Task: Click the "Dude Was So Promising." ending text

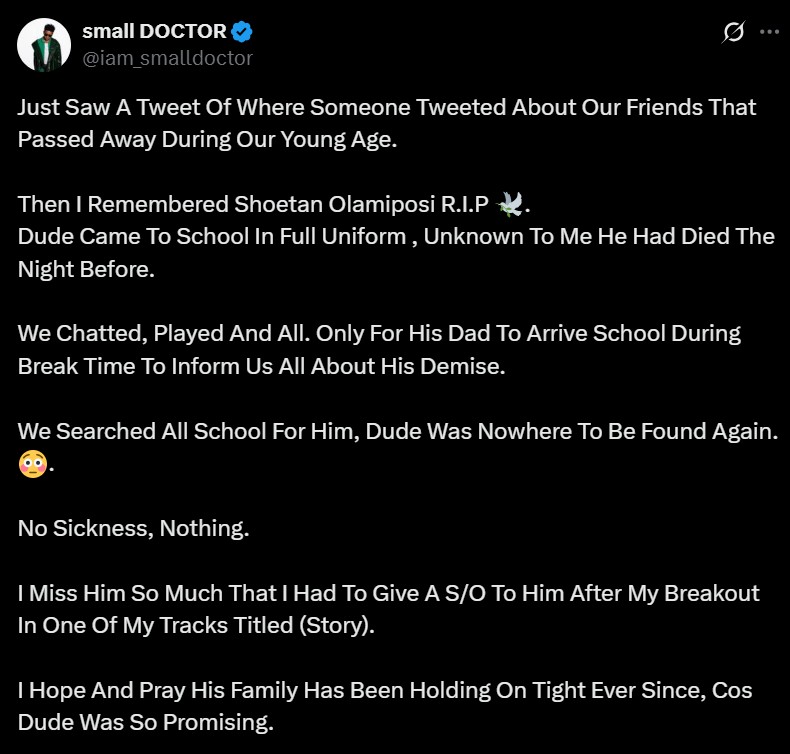Action: click(145, 723)
